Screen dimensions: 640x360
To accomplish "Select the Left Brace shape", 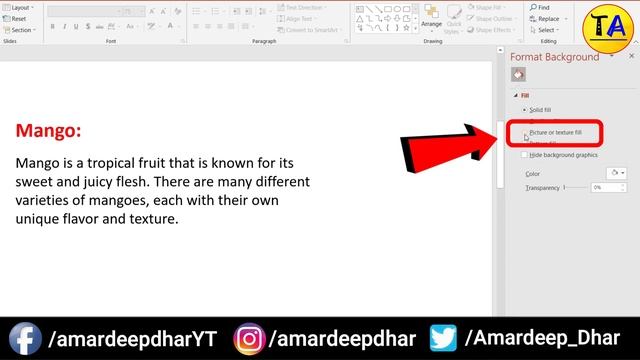I will (388, 28).
